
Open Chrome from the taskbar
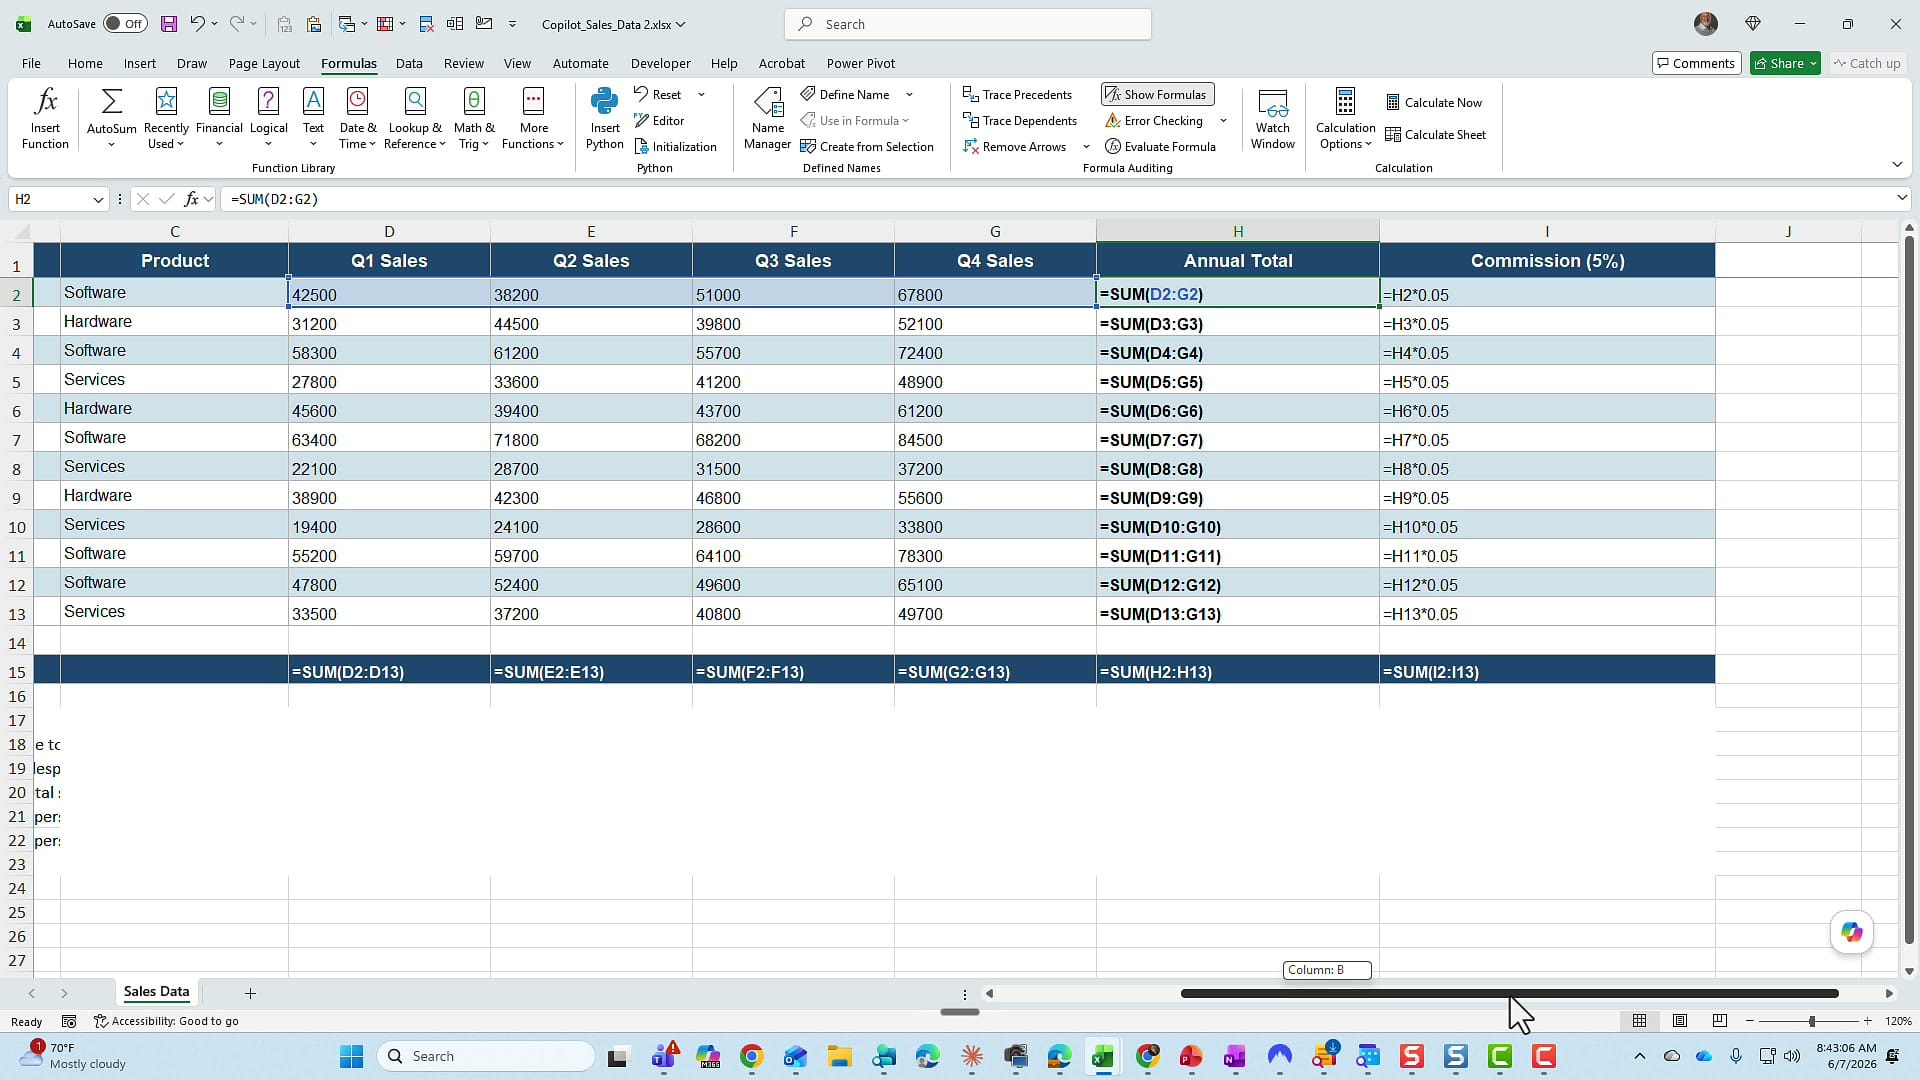coord(751,1056)
